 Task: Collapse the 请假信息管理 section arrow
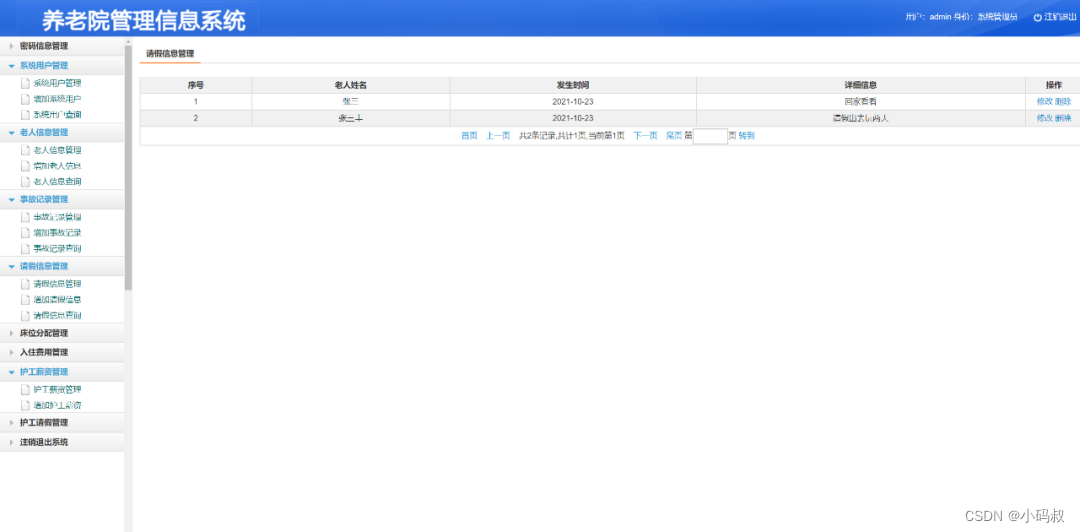(11, 266)
